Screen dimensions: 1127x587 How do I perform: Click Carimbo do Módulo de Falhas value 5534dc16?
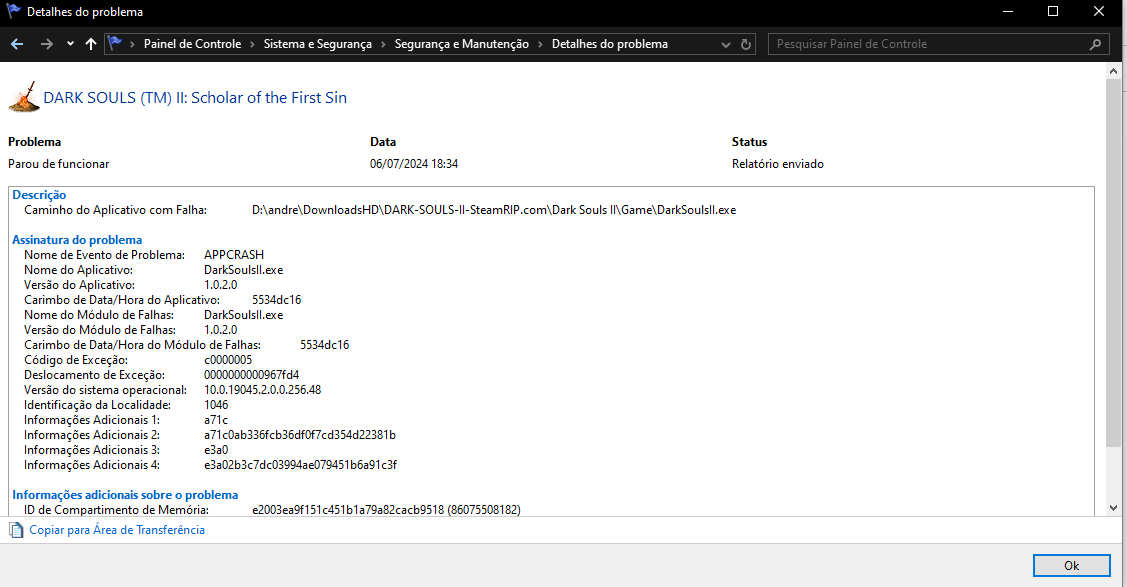[325, 346]
